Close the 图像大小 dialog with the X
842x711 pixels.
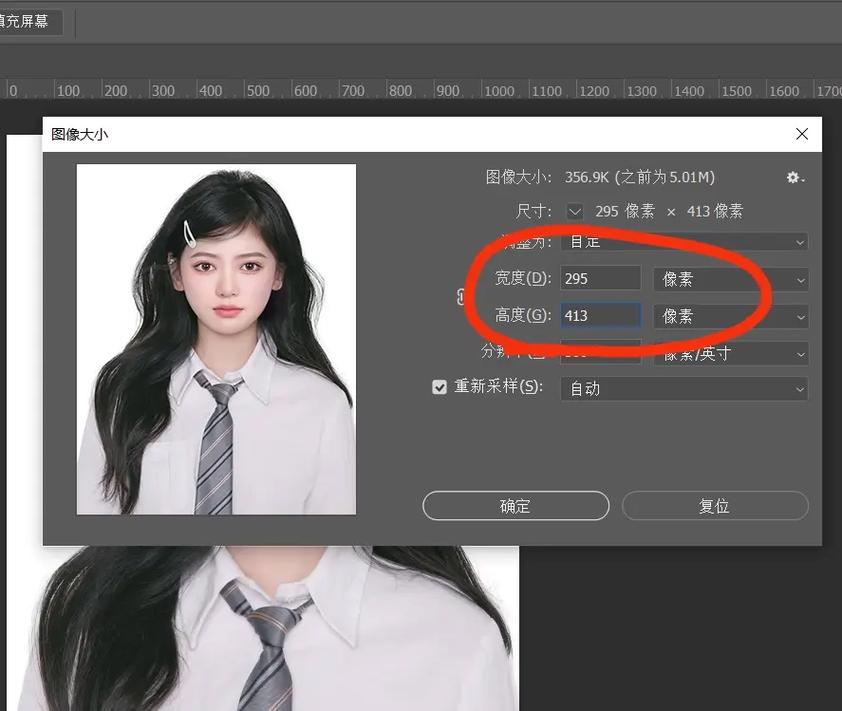pyautogui.click(x=801, y=133)
